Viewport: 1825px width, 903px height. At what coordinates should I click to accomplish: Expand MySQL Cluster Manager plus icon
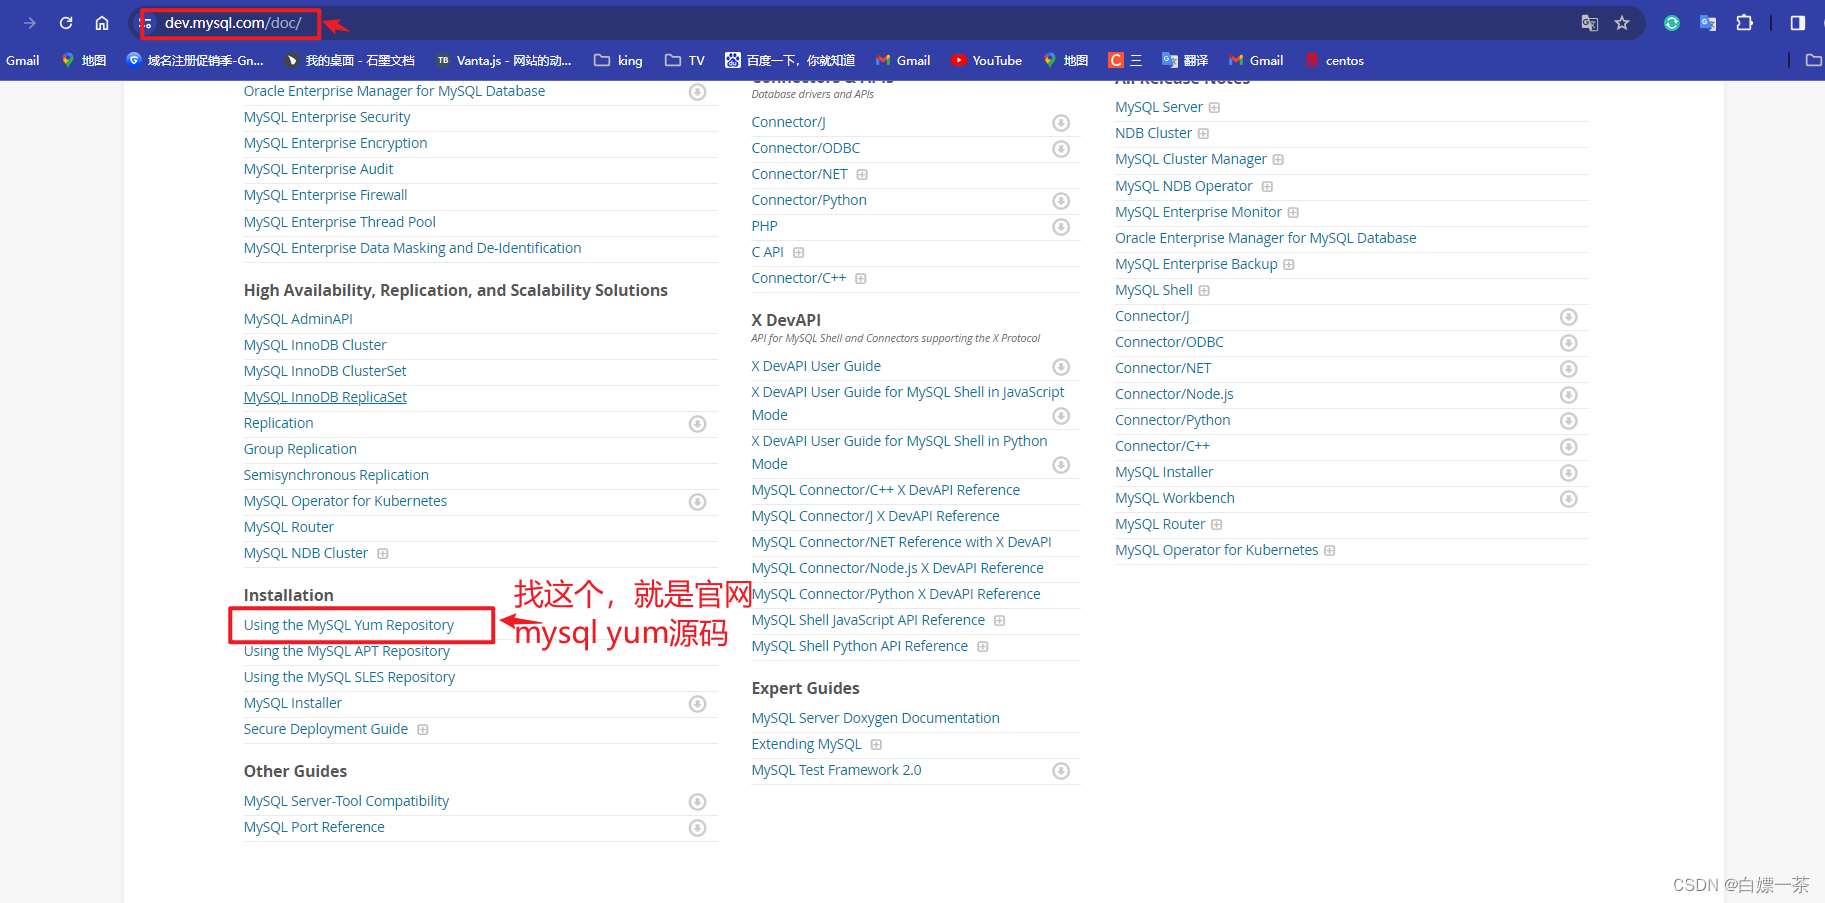click(1278, 160)
